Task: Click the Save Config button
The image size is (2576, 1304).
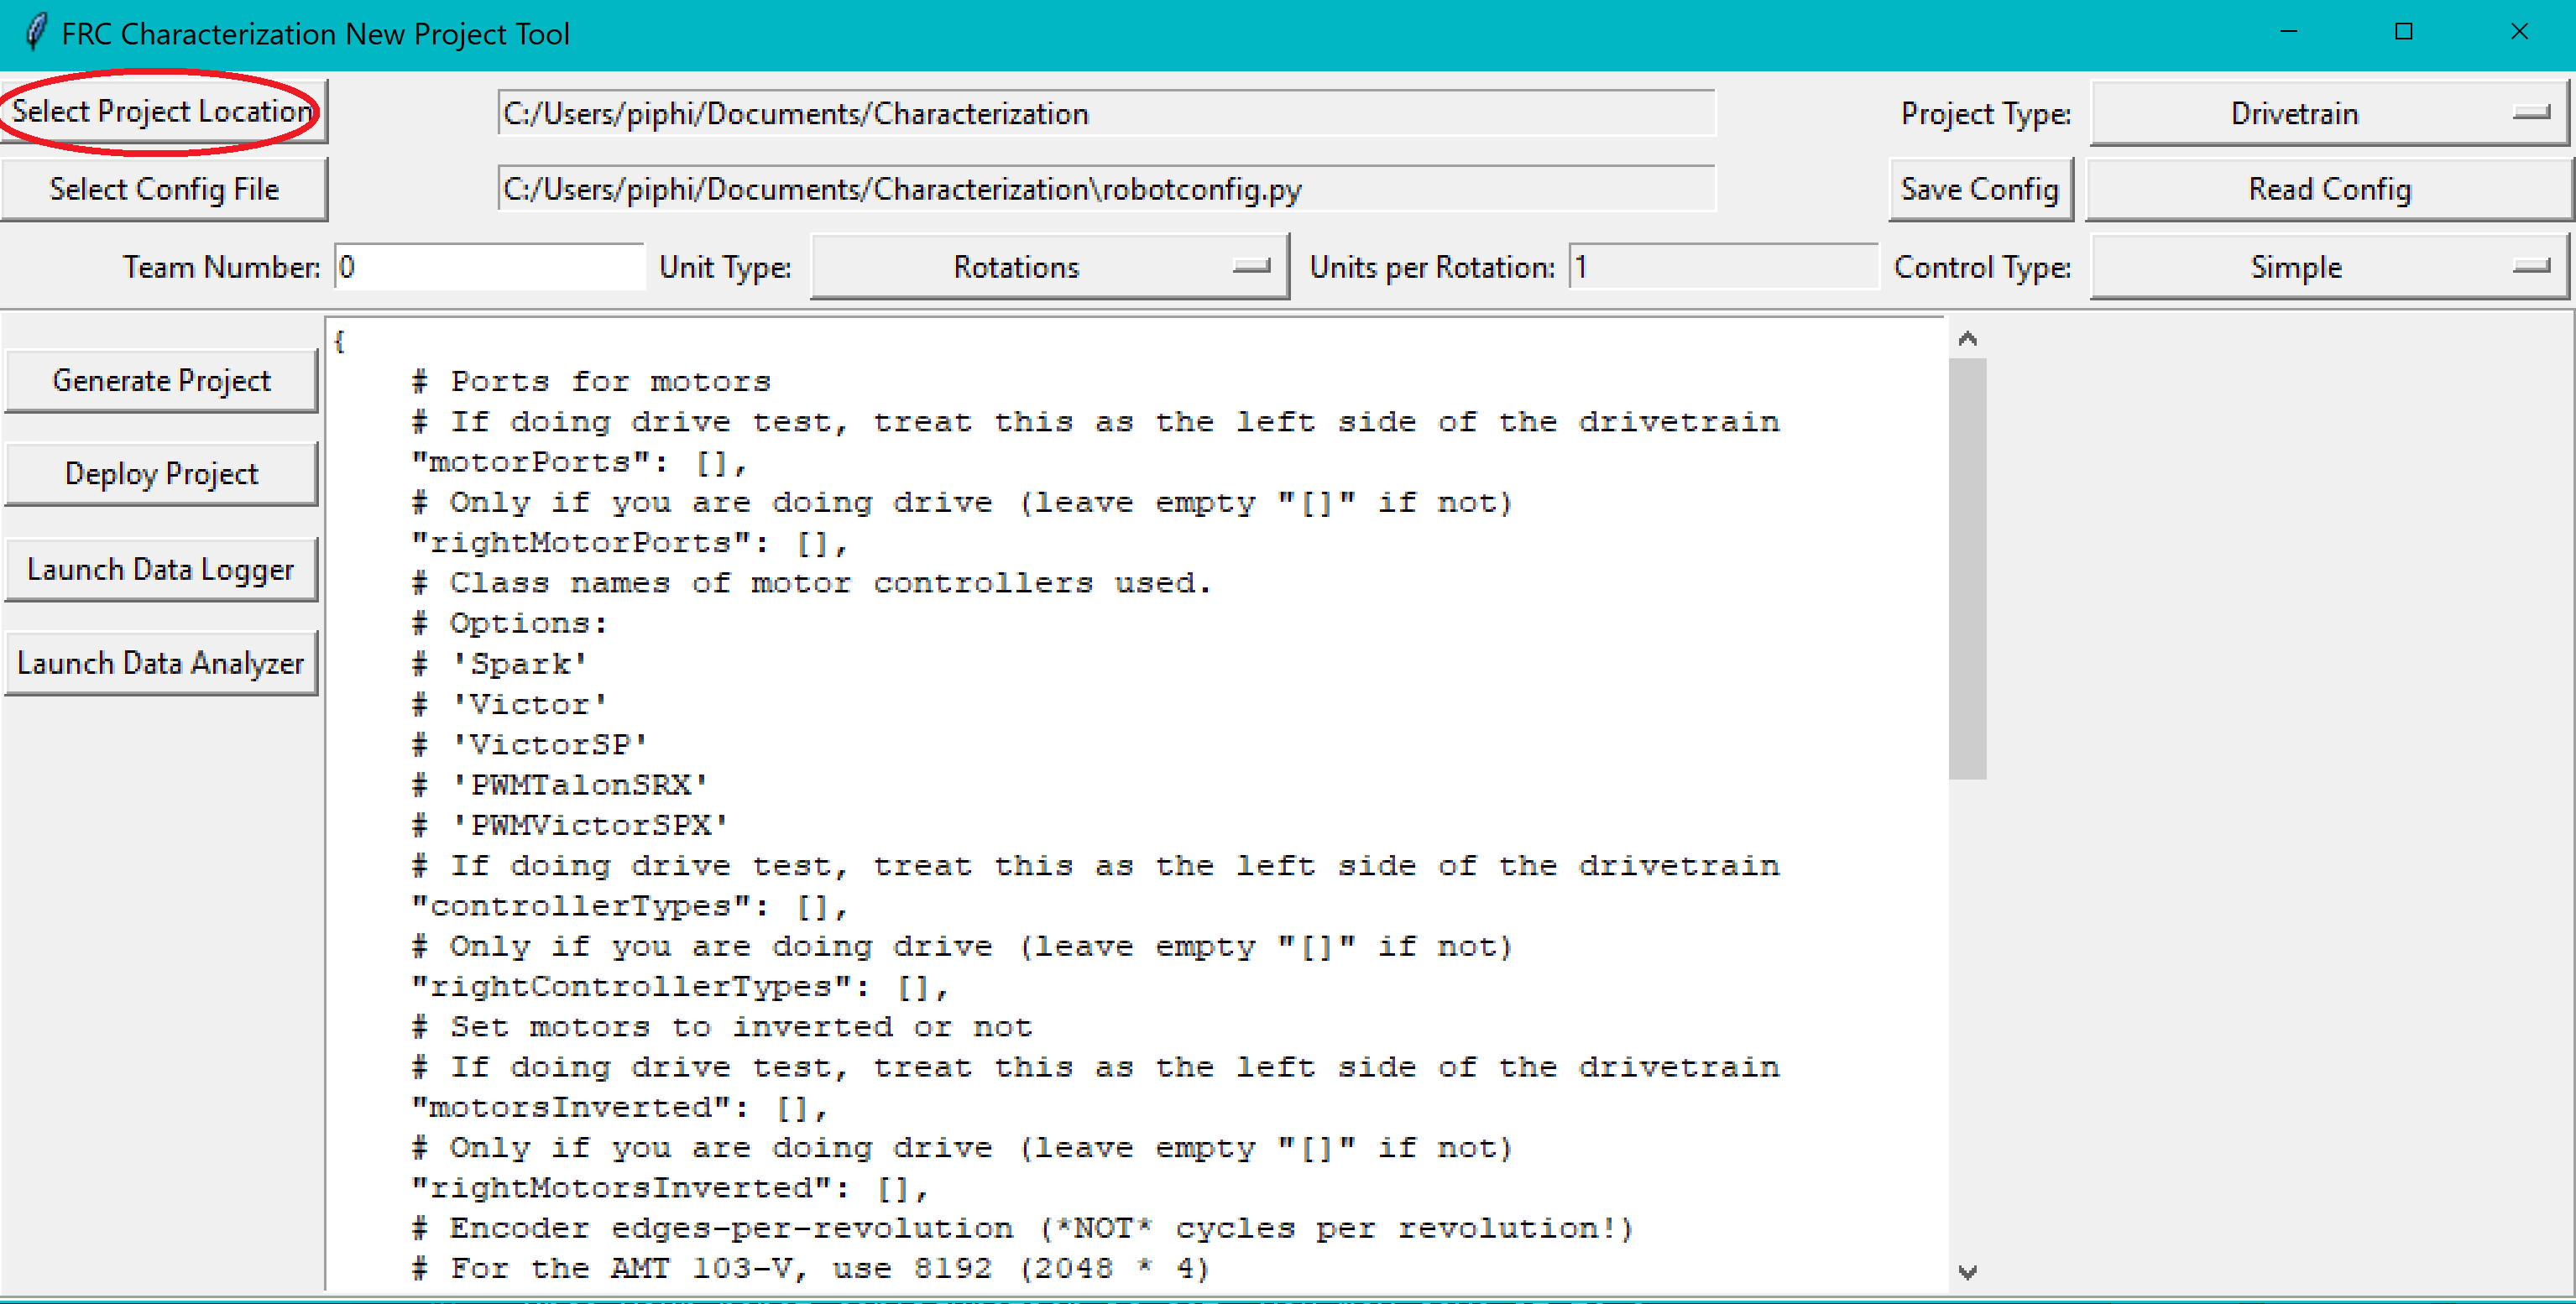Action: (1979, 189)
